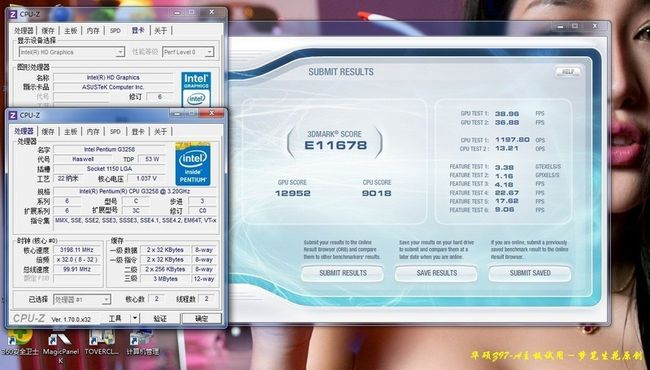The image size is (650, 370).
Task: Click the CPU-Z title icon of back window
Action: pos(13,14)
